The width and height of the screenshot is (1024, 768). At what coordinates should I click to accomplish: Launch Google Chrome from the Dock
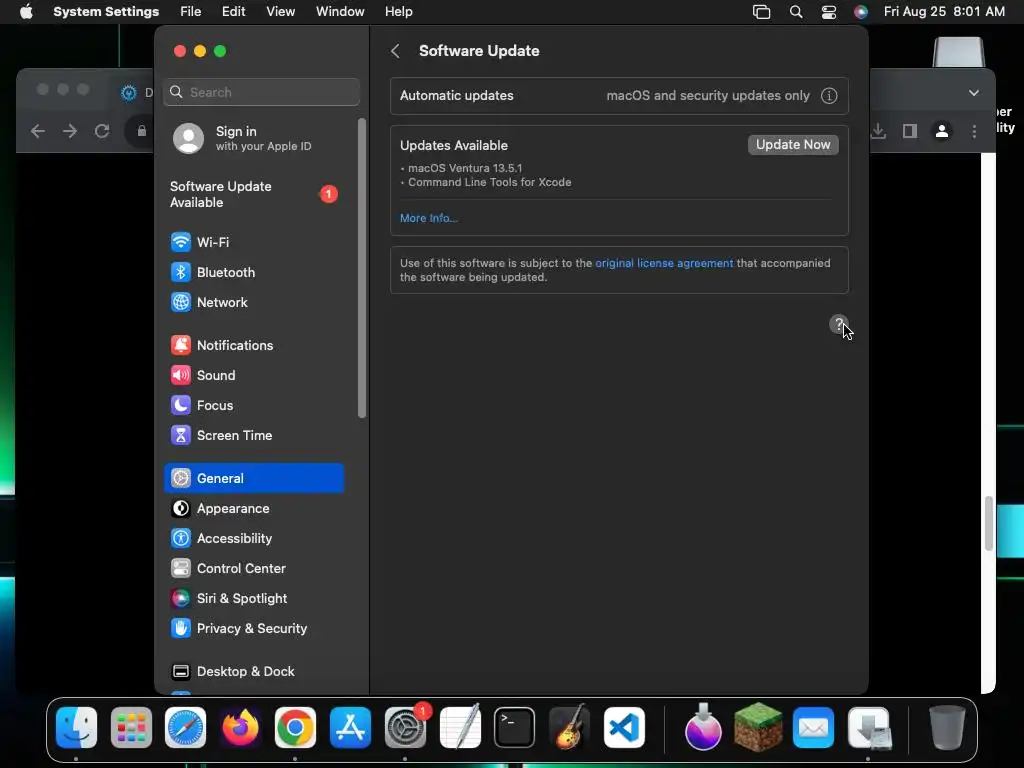coord(295,728)
